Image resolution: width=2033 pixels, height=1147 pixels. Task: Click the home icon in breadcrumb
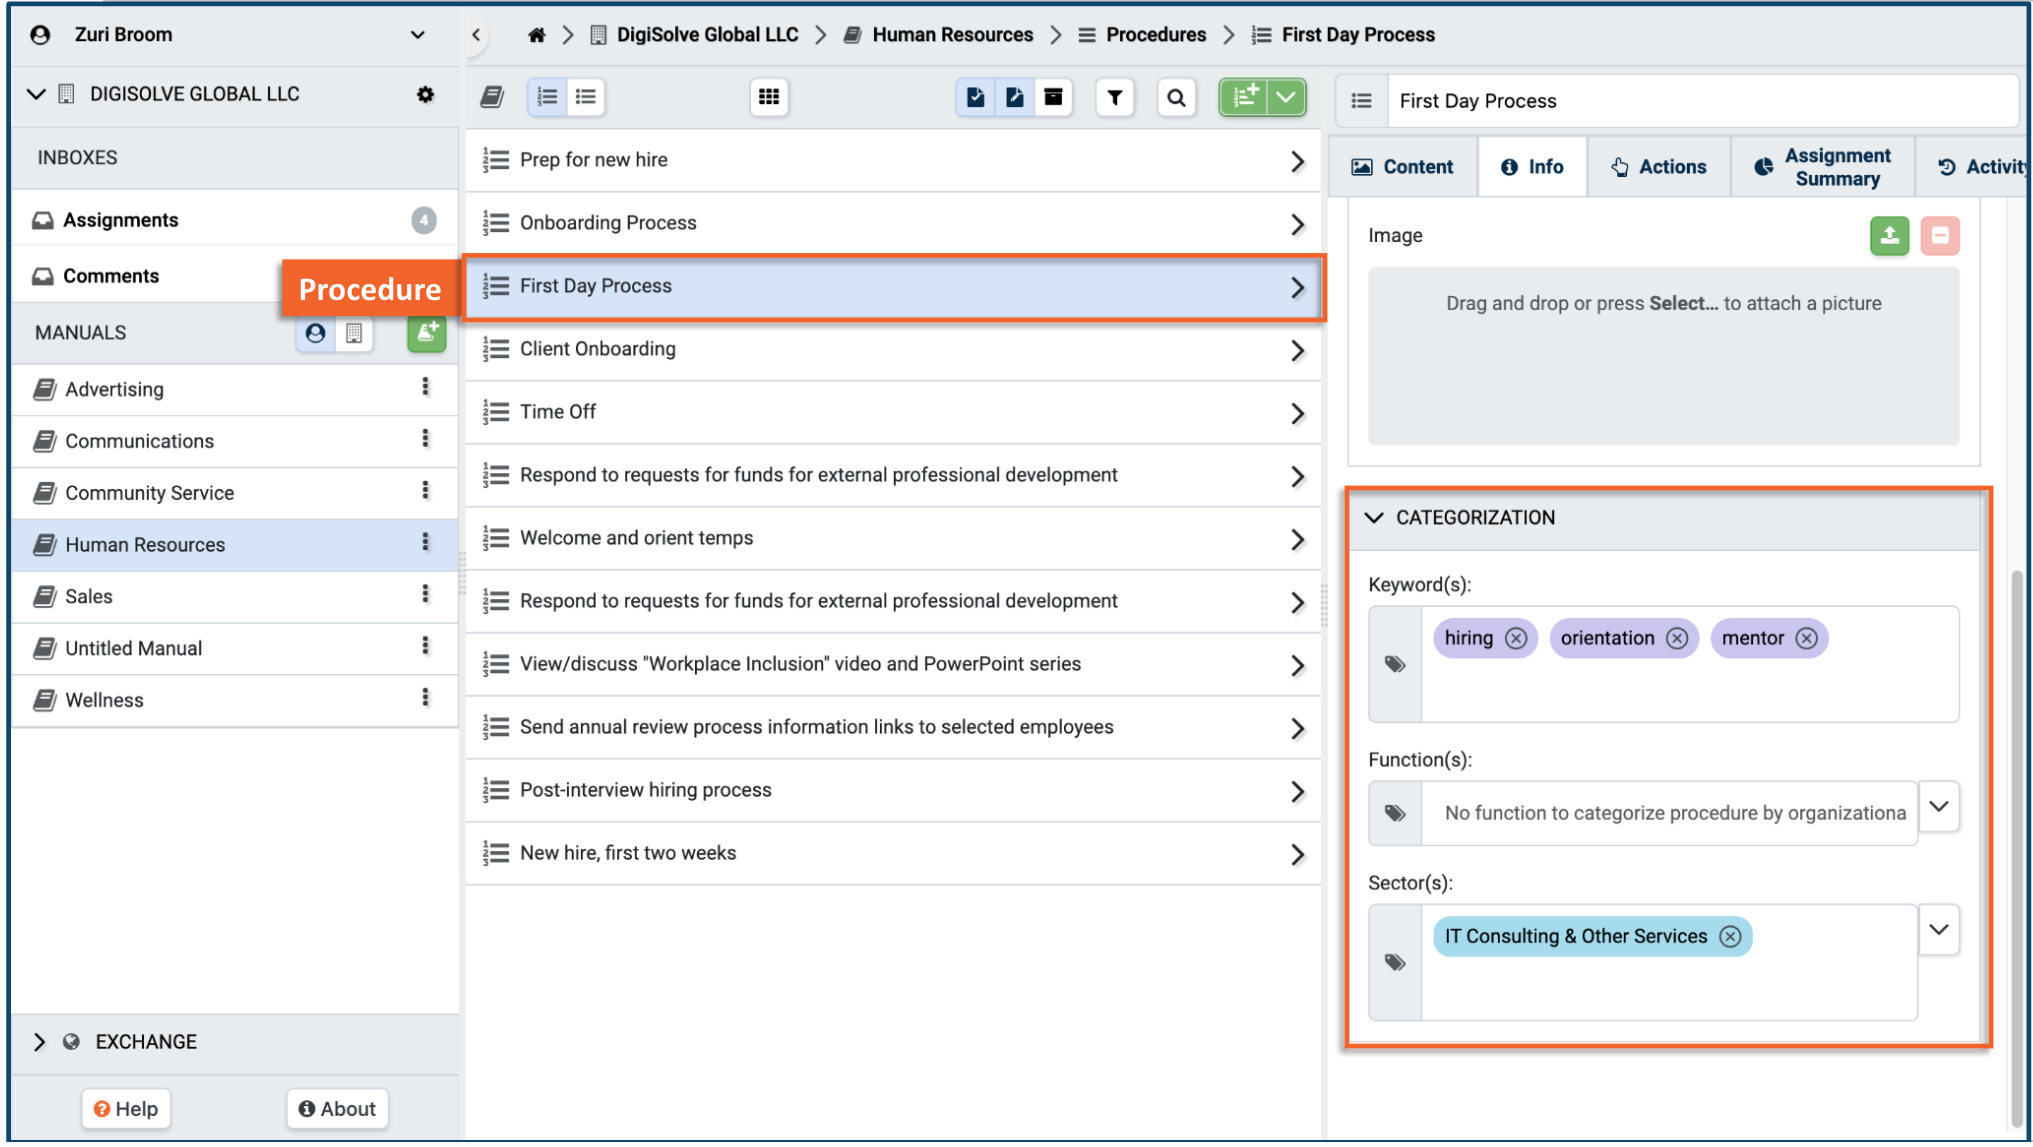[x=537, y=35]
